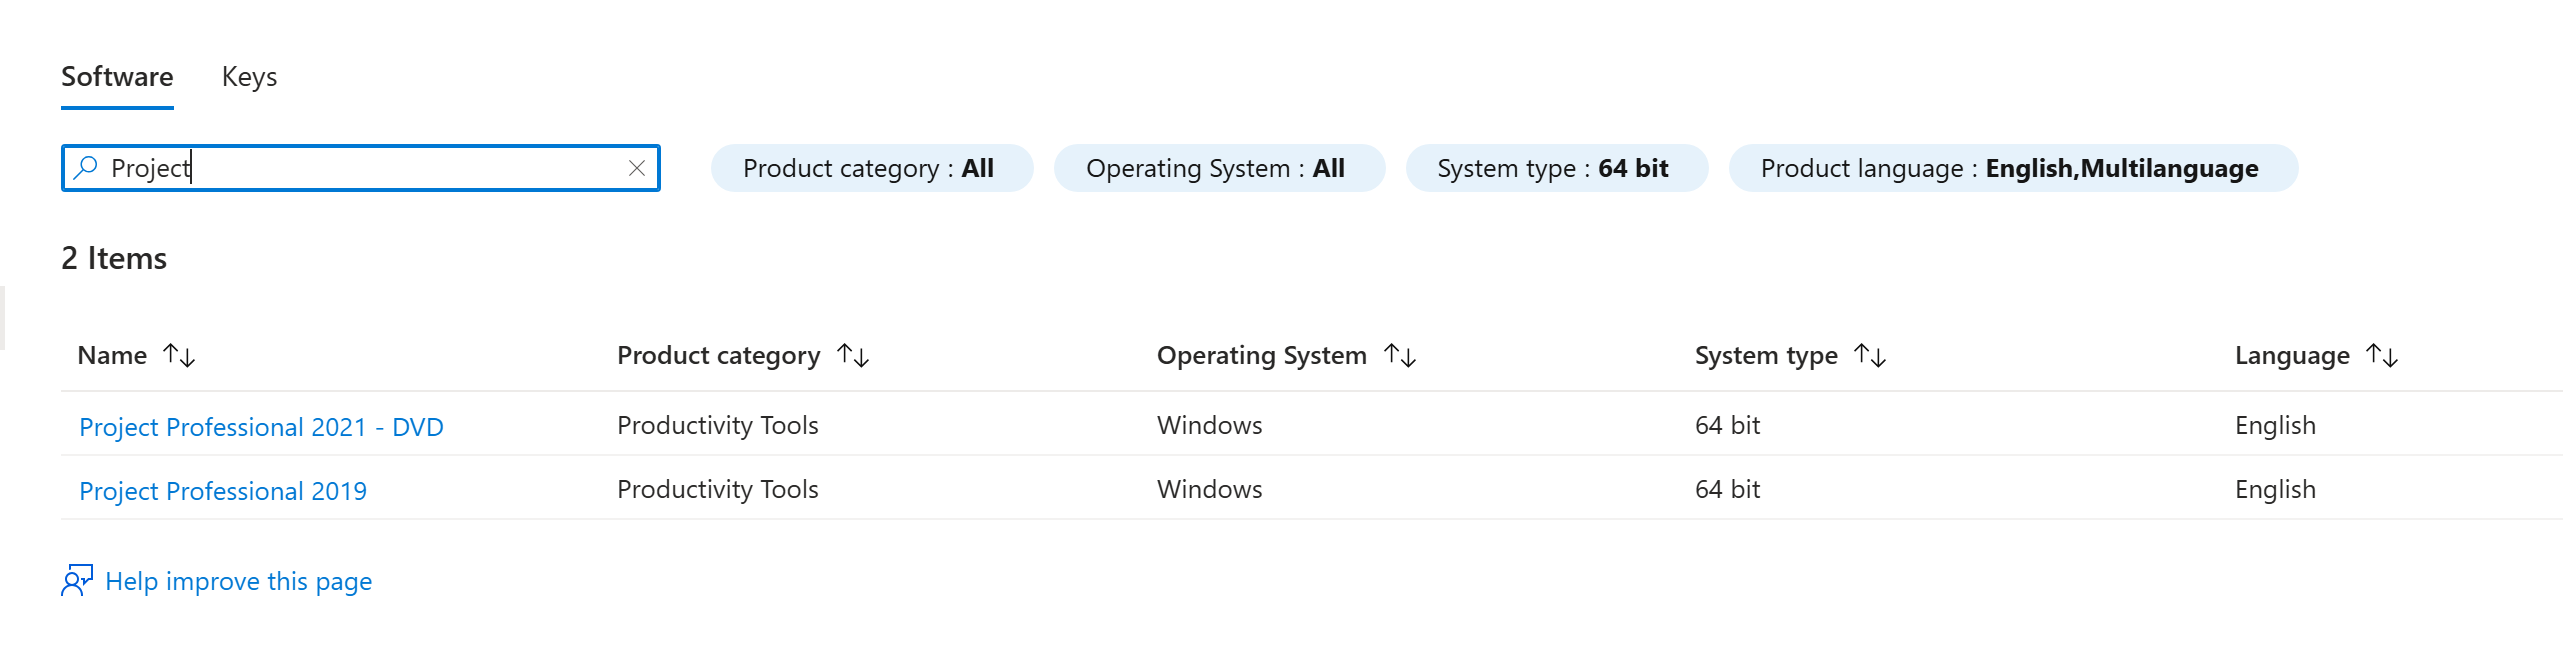Click the Language header text
Viewport: 2563px width, 669px height.
point(2292,355)
